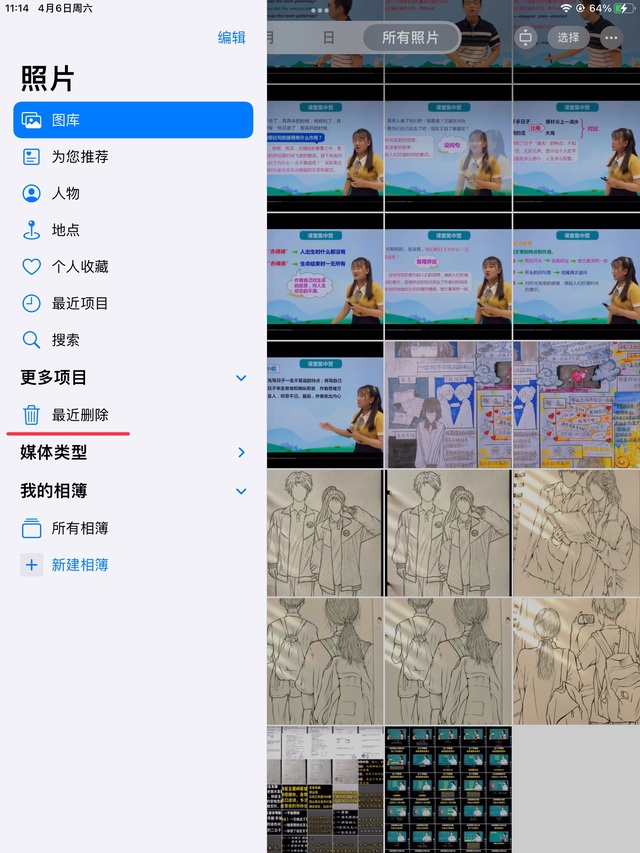Expand the 媒体类型 section chevron
Screen dimensions: 640x853
[241, 453]
